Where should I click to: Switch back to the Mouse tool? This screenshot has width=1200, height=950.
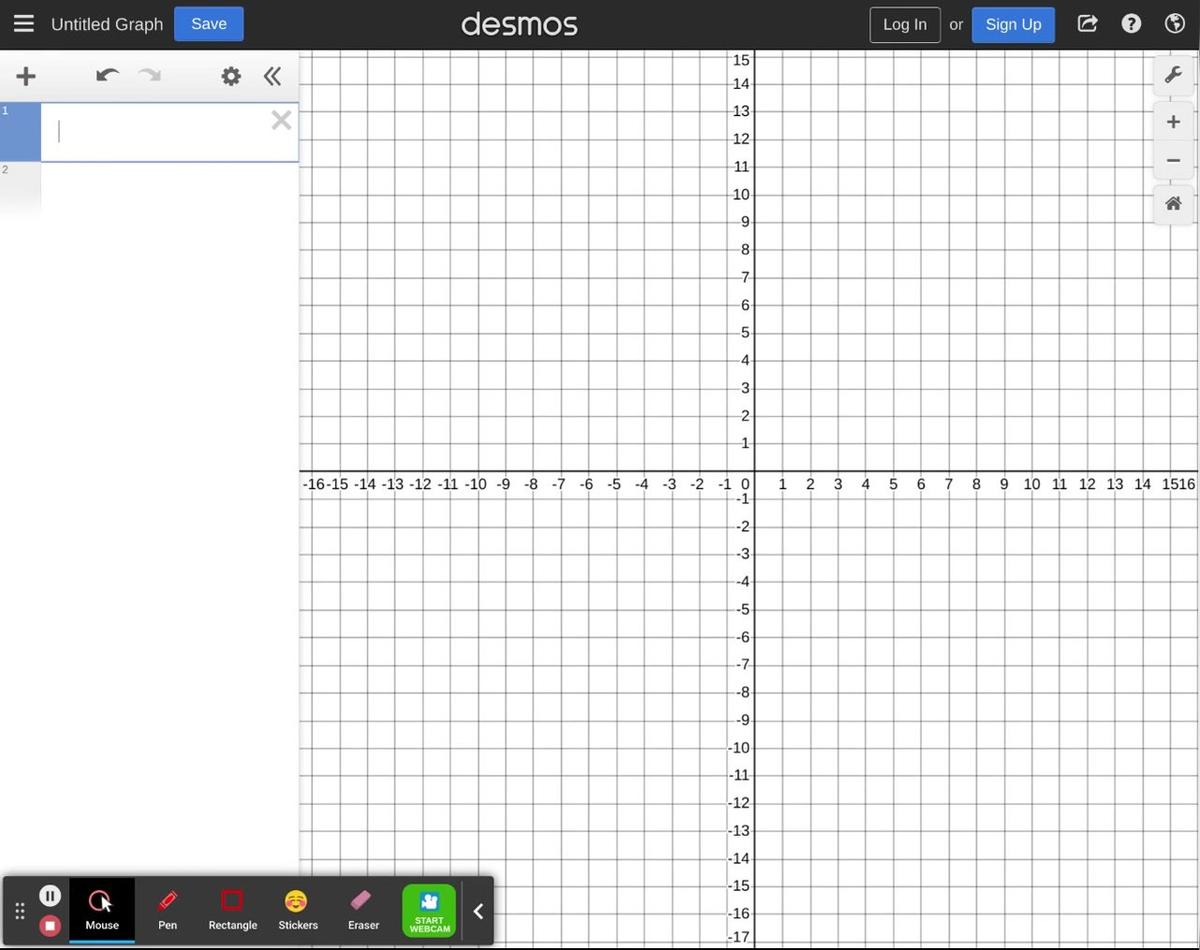pos(101,908)
